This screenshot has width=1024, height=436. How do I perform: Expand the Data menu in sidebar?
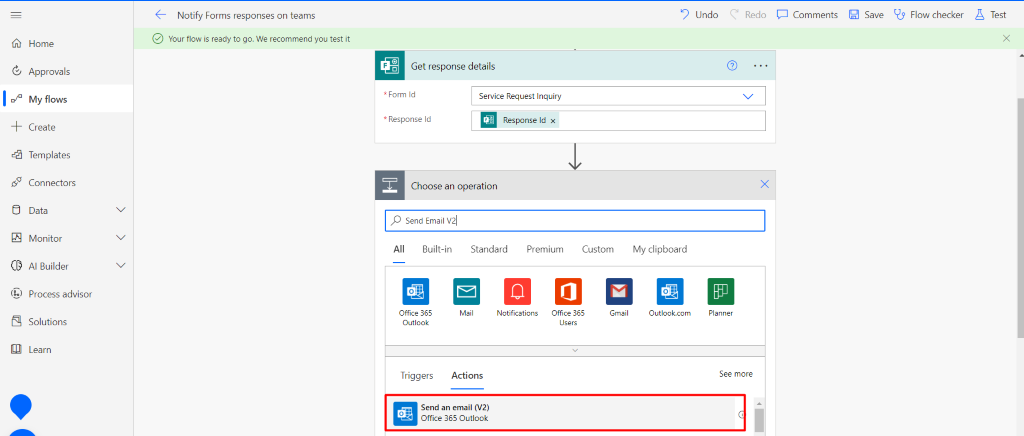(121, 210)
